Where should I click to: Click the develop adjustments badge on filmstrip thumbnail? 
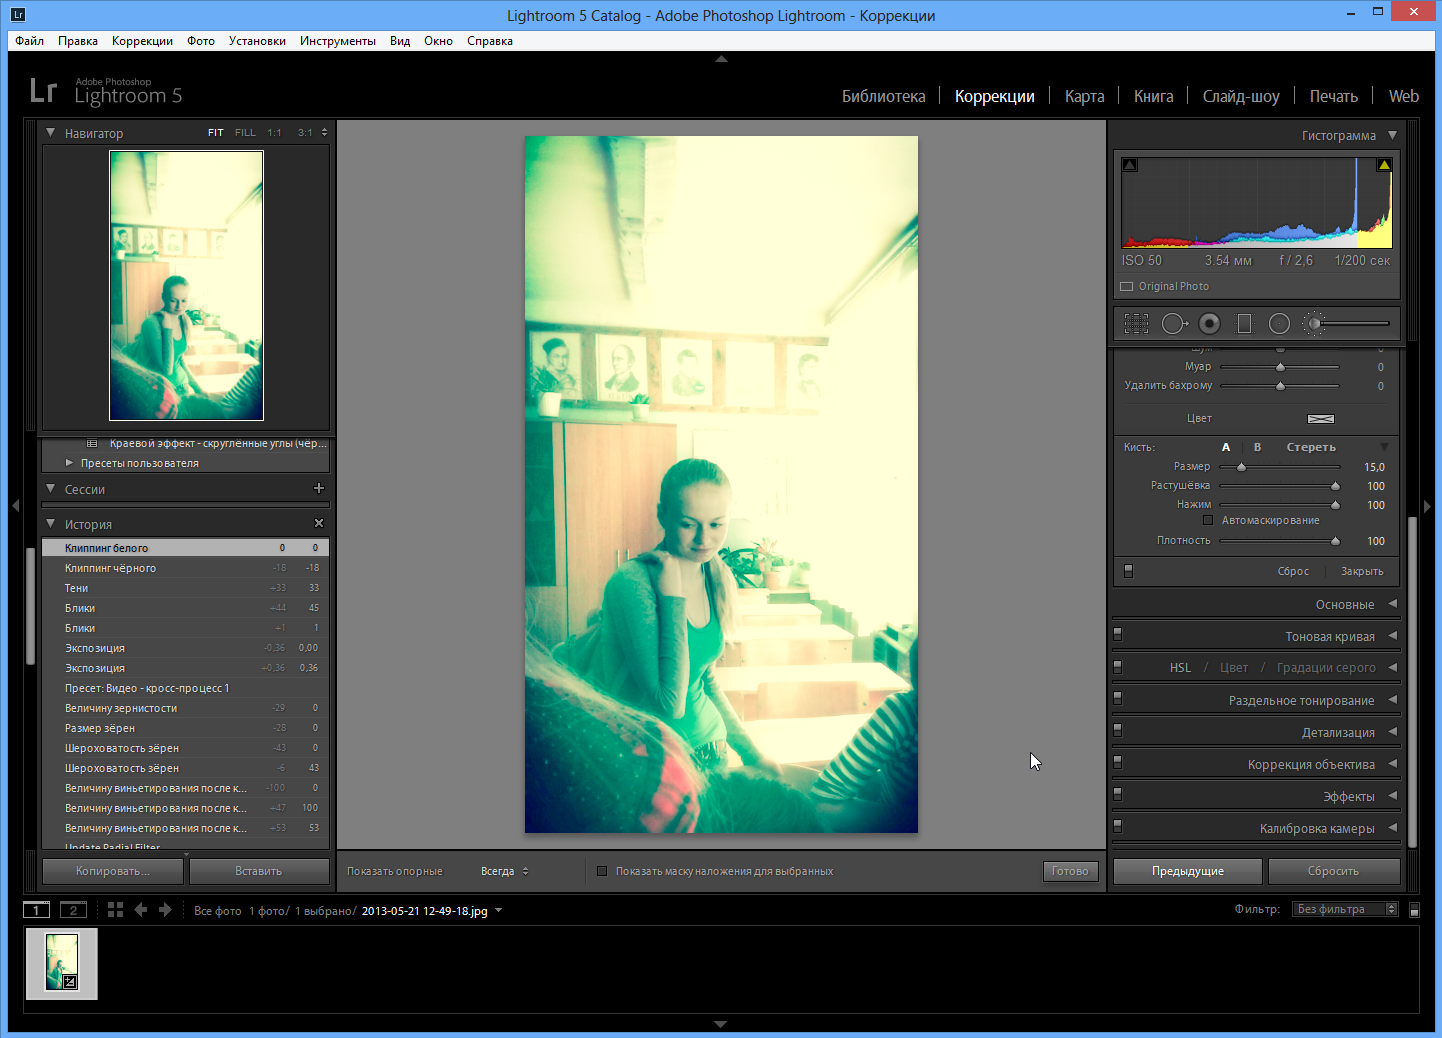coord(70,982)
